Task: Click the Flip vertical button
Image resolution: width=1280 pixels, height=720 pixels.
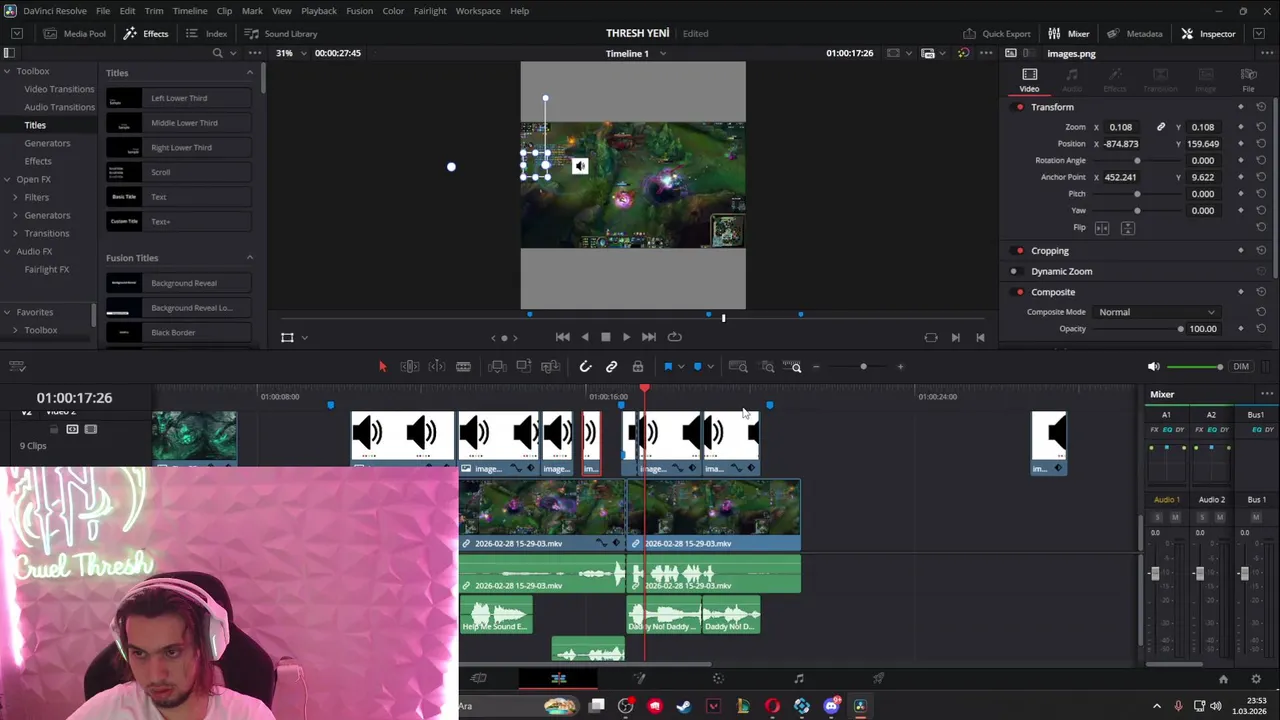Action: 1127,228
